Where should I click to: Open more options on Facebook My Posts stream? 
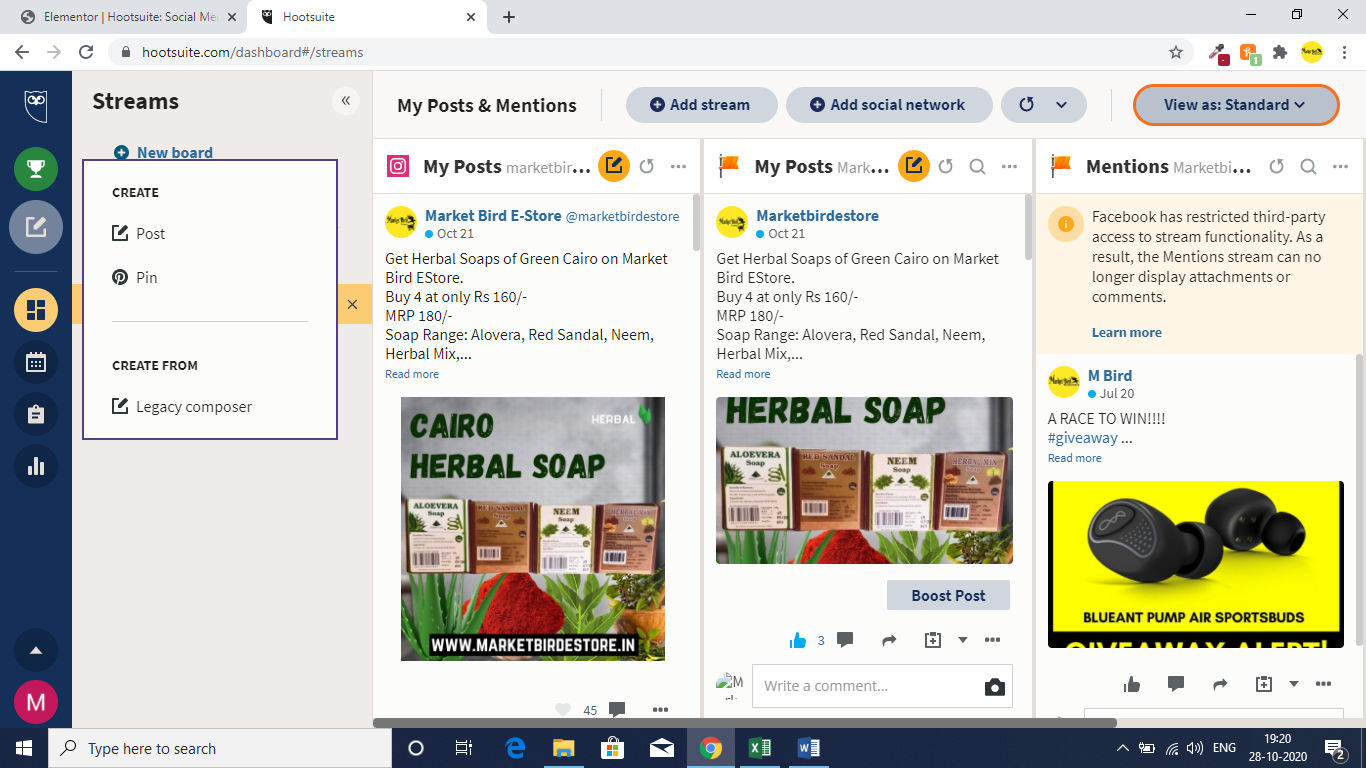point(1009,166)
